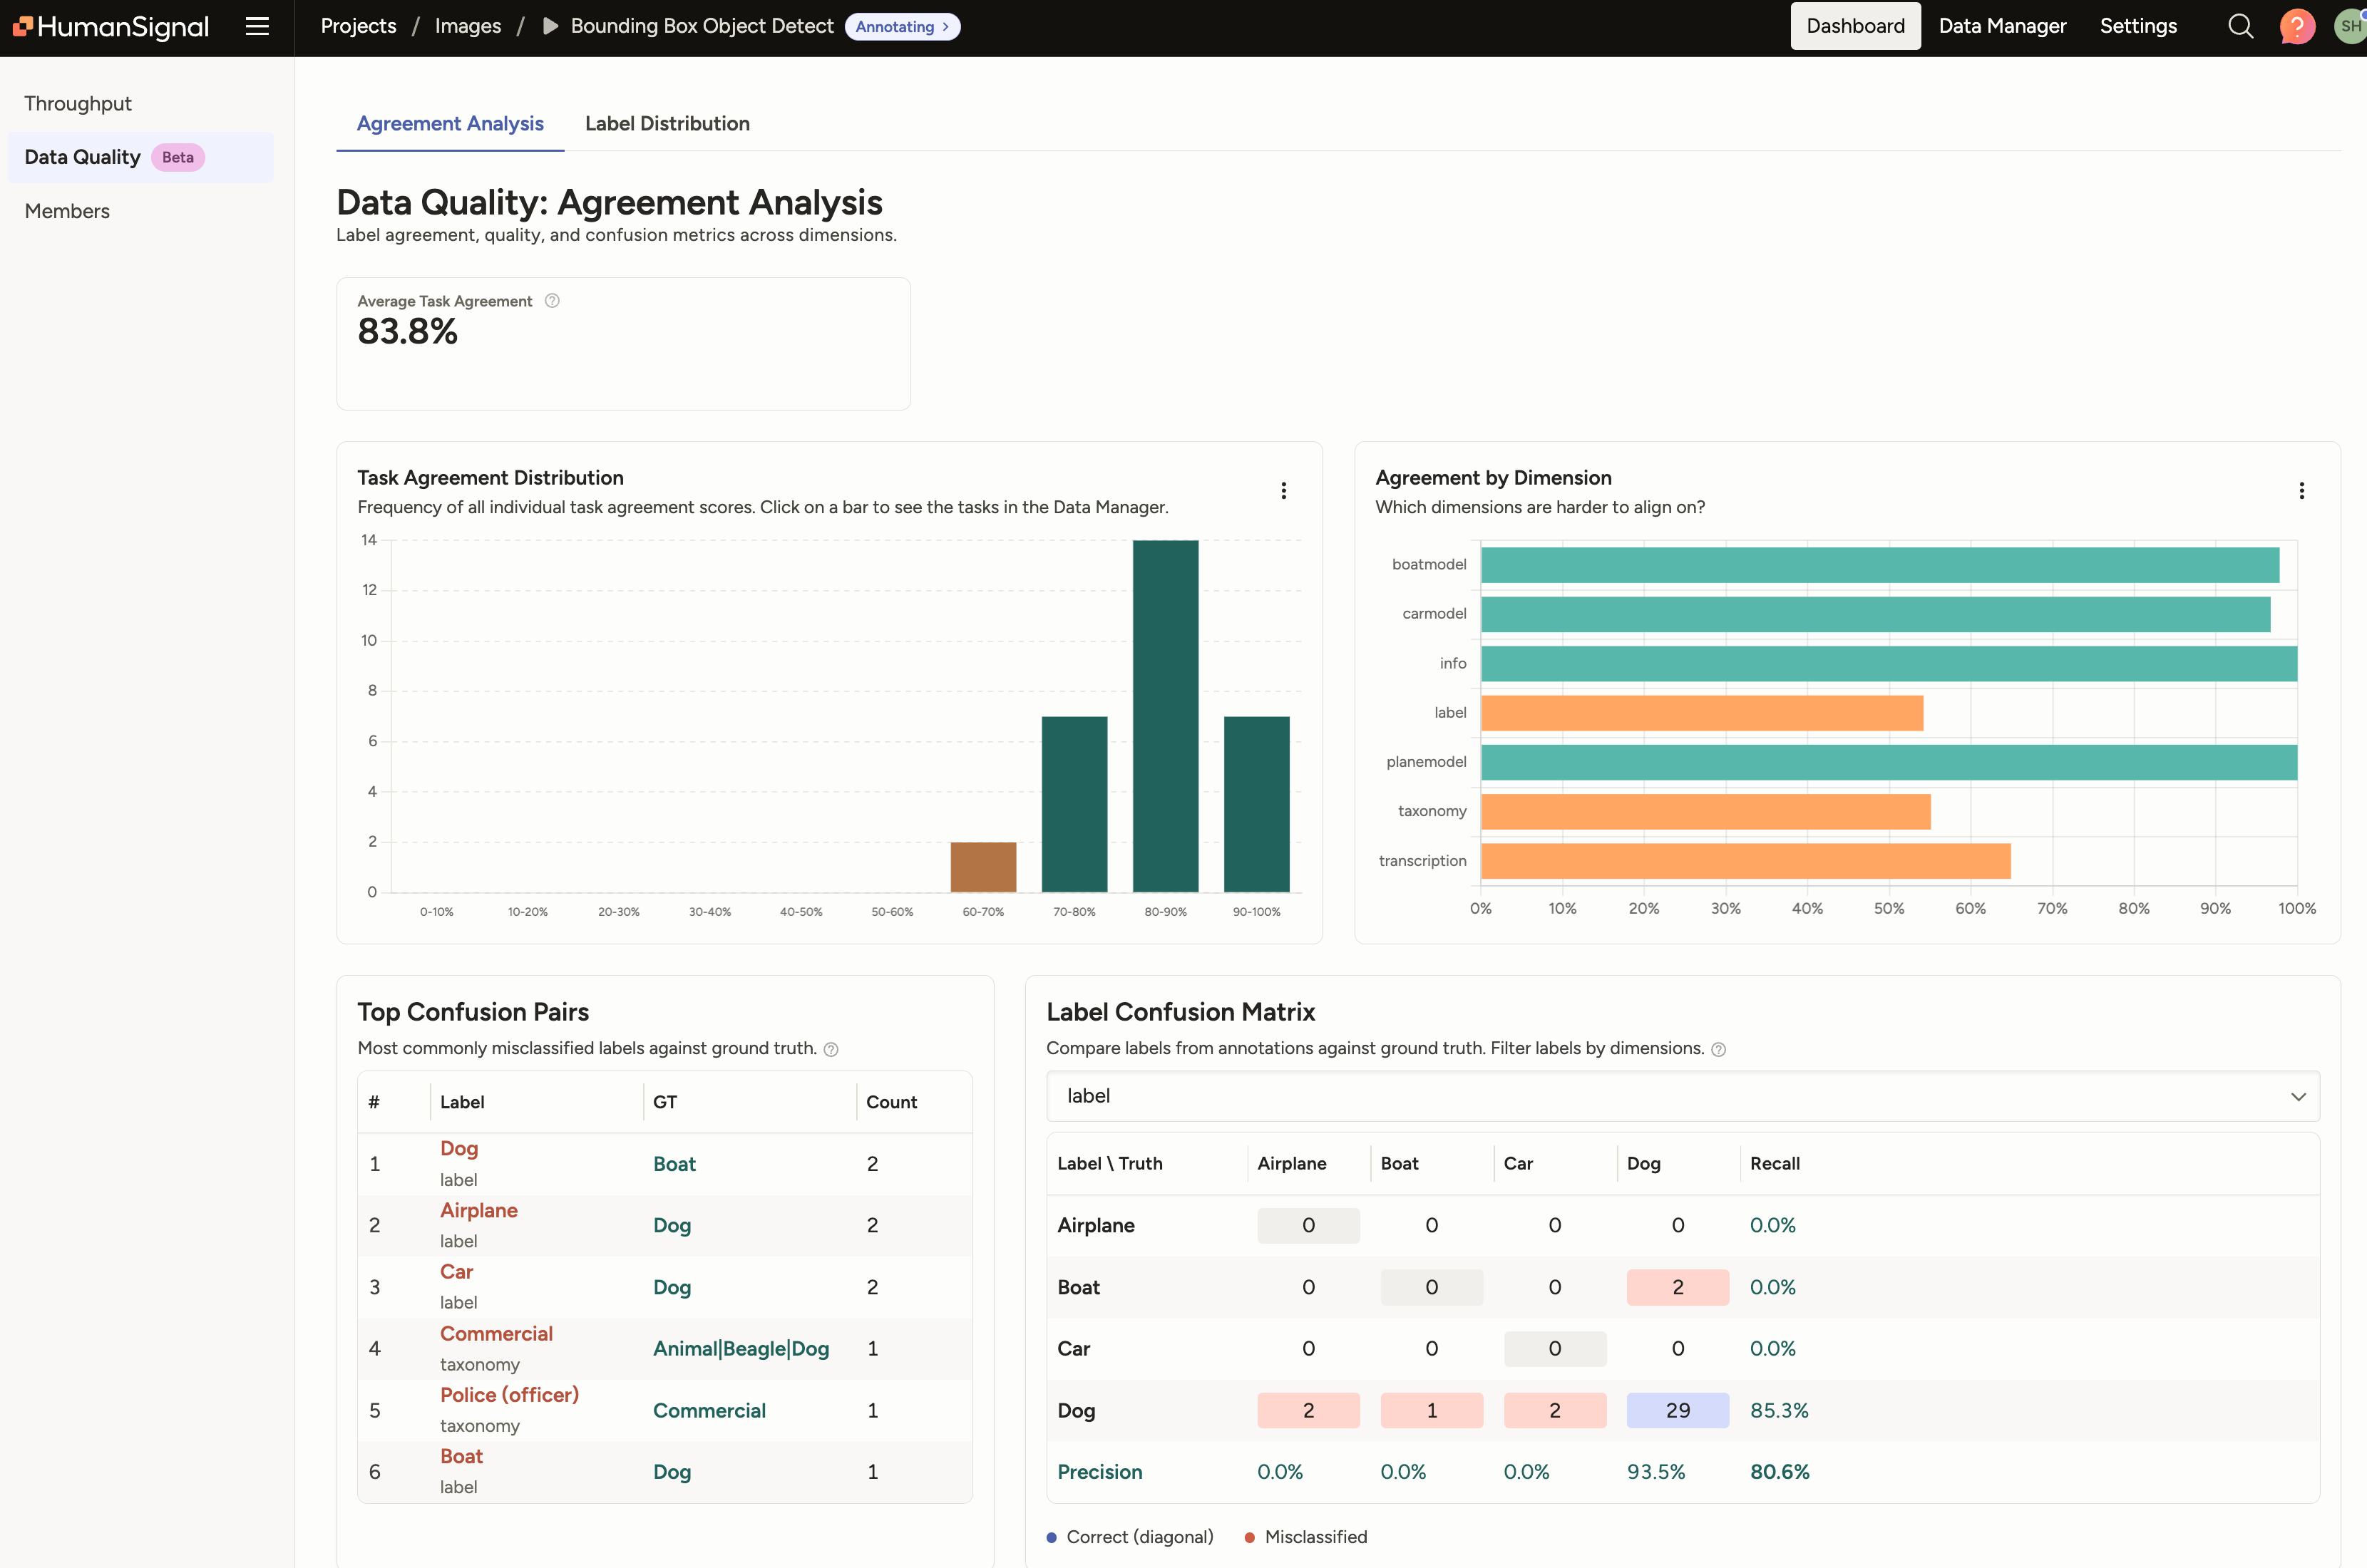Click the transcription dimension bar
Image resolution: width=2367 pixels, height=1568 pixels.
pos(1746,861)
